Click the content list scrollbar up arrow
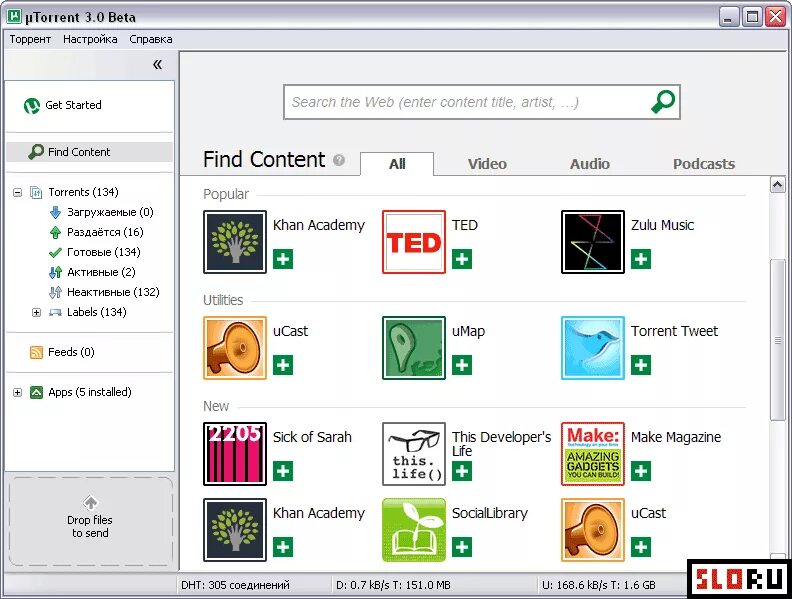This screenshot has height=599, width=792. click(x=777, y=184)
